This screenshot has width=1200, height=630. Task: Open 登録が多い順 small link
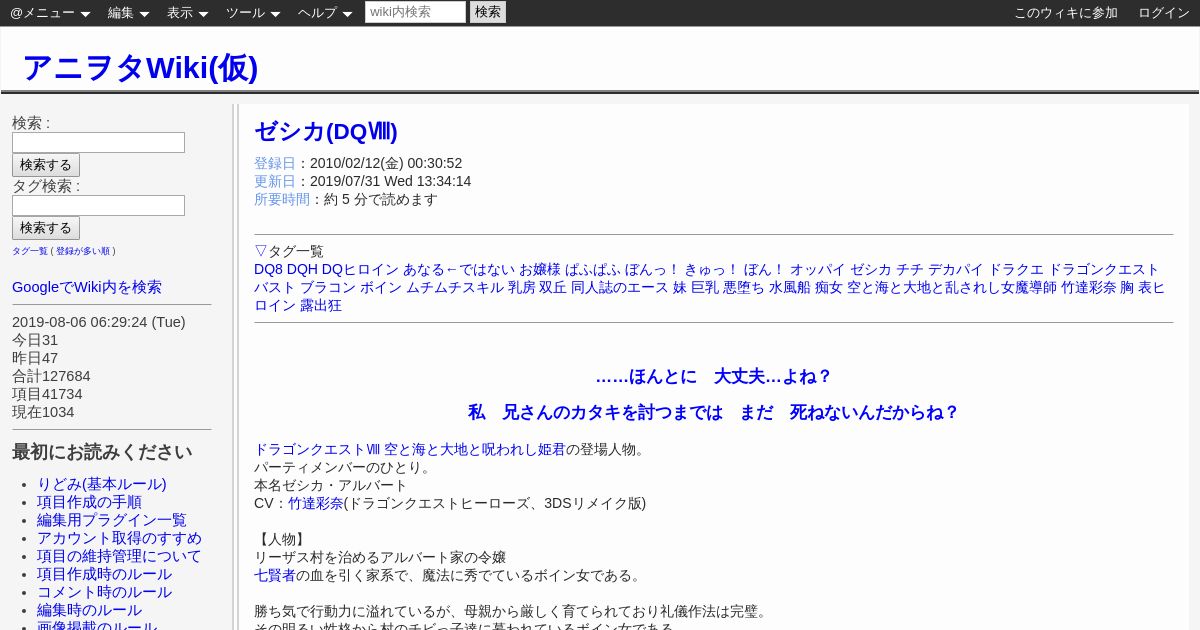[83, 251]
